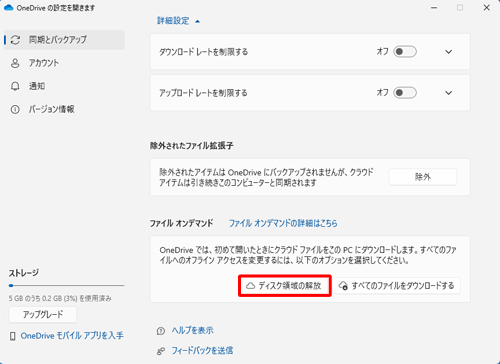
Task: Minimize the OneDrive settings window
Action: click(434, 8)
